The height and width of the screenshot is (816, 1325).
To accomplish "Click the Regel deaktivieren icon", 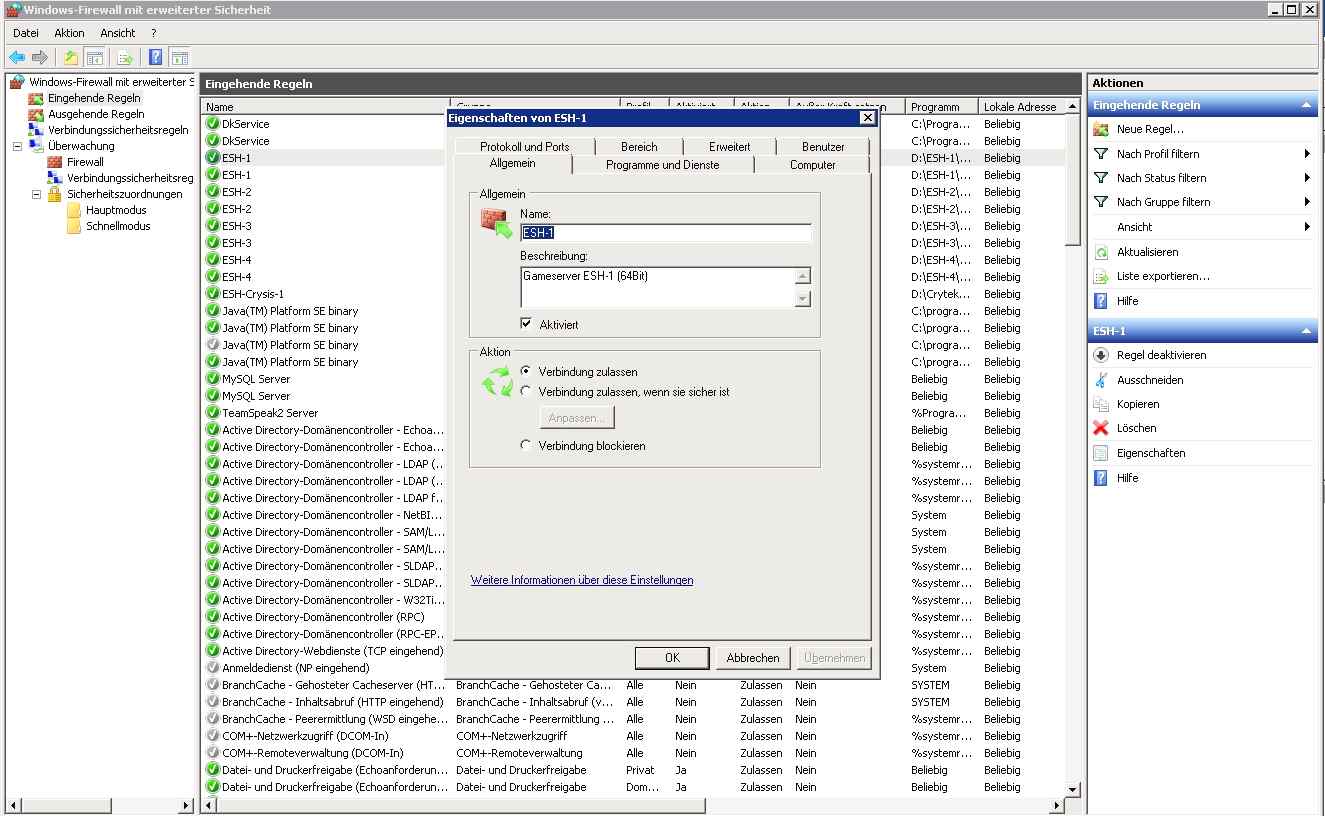I will [x=1101, y=355].
